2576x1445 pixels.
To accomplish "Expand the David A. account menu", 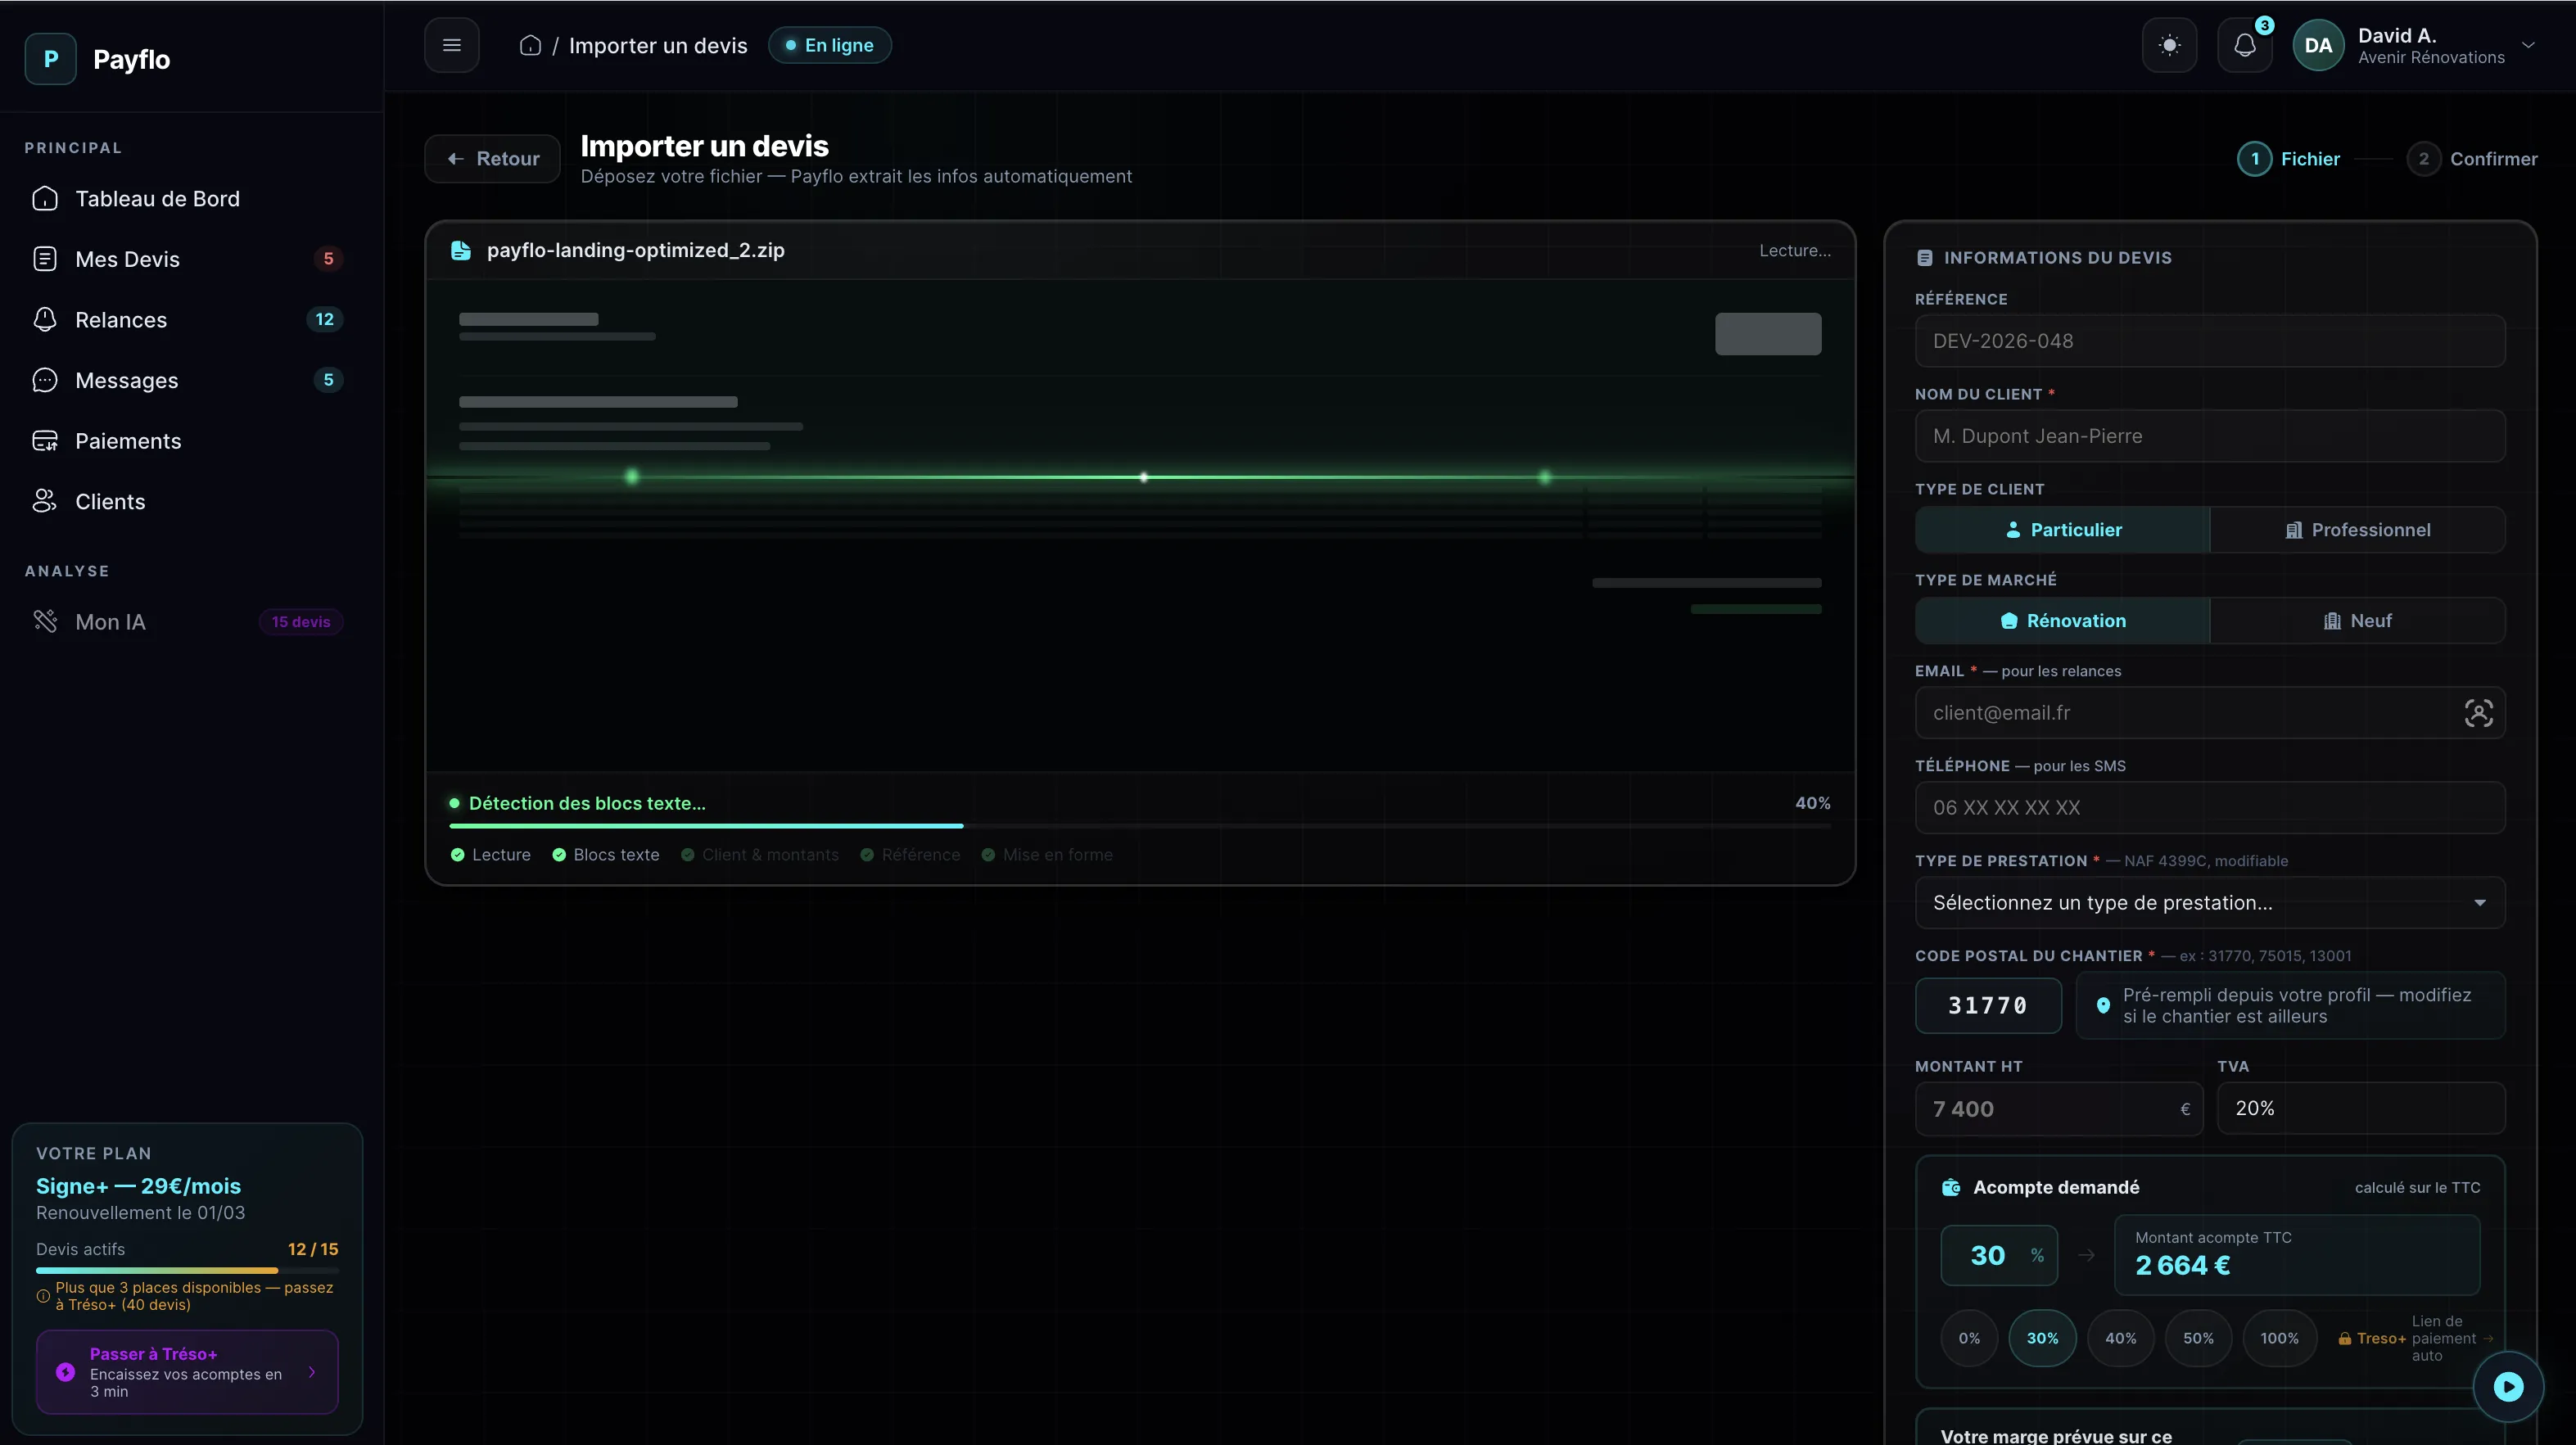I will point(2528,45).
